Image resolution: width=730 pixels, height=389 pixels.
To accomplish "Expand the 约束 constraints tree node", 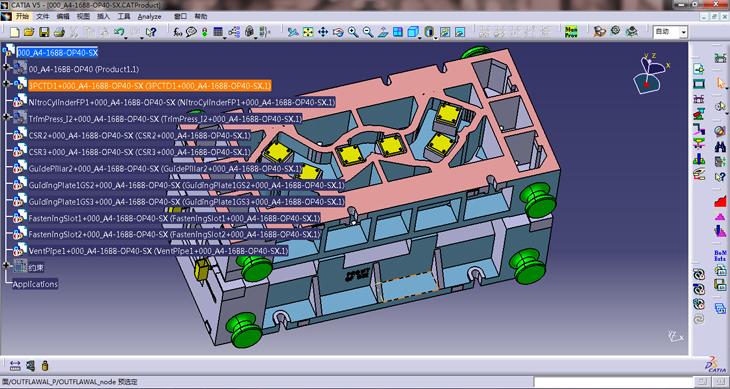I will [x=6, y=265].
